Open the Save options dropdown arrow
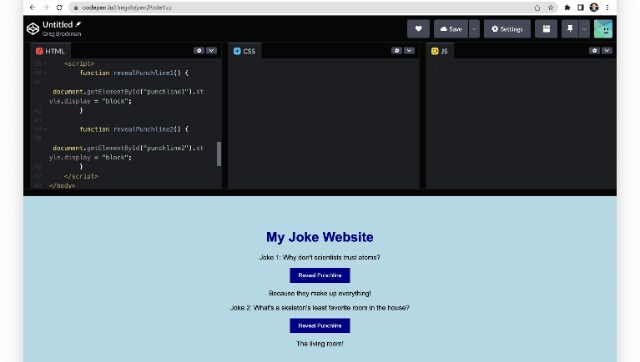This screenshot has width=640, height=362. pyautogui.click(x=474, y=29)
